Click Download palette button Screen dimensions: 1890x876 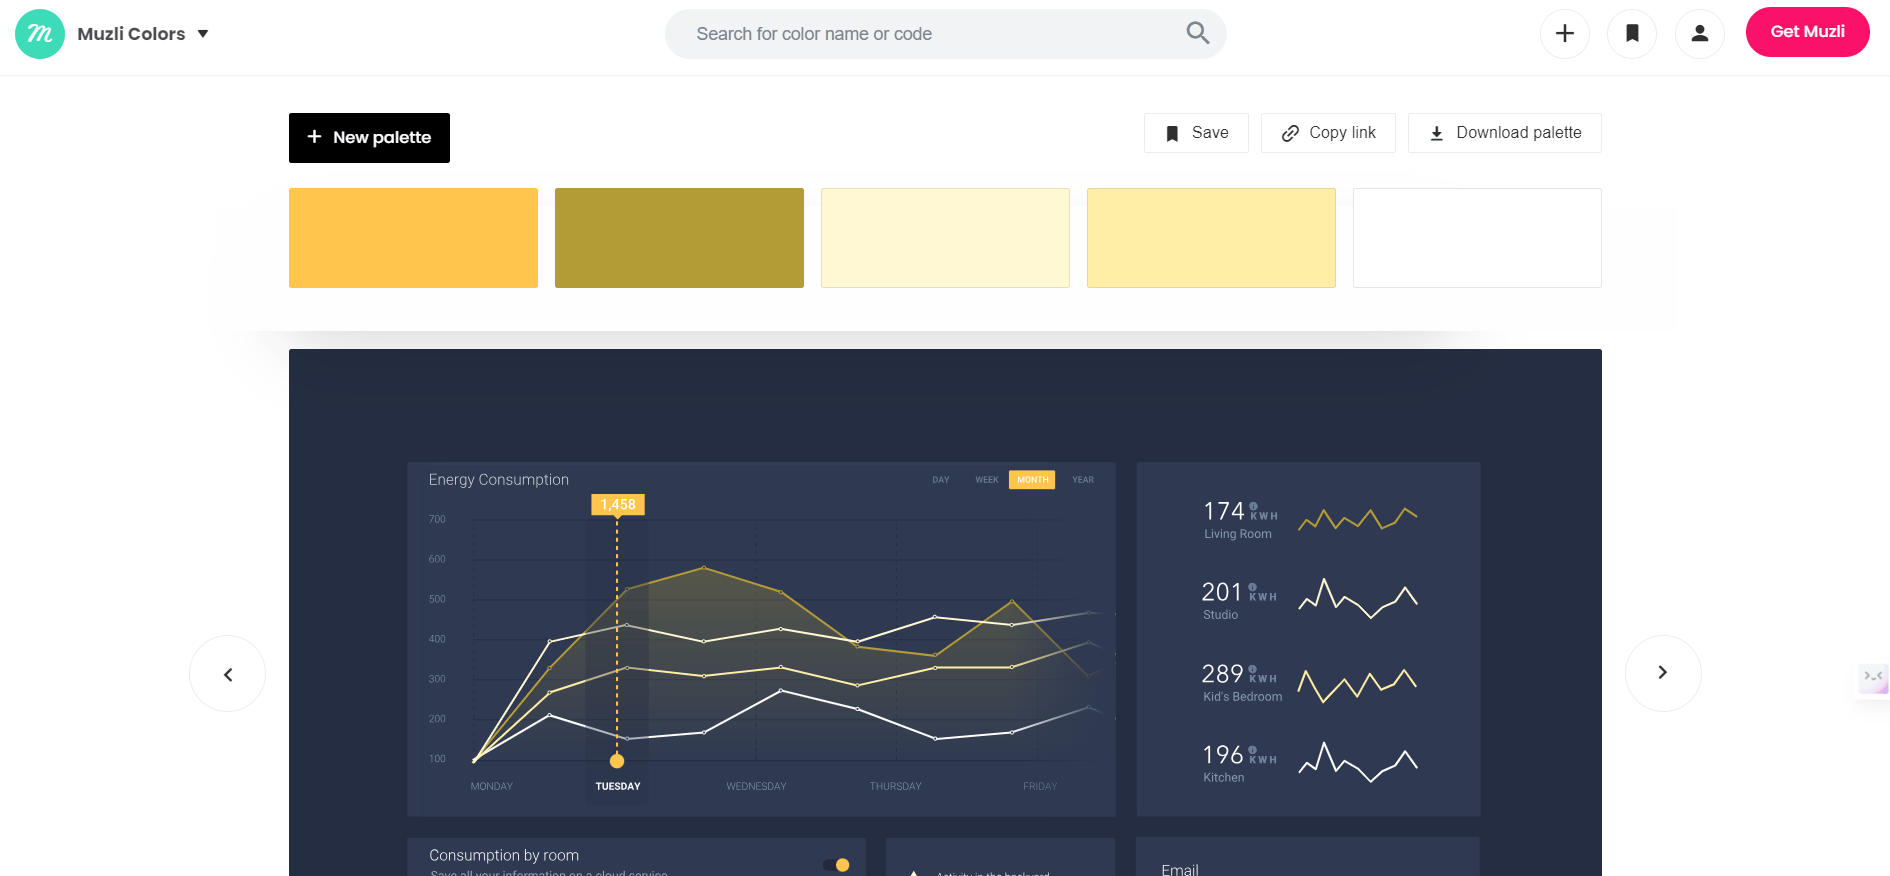pos(1504,133)
